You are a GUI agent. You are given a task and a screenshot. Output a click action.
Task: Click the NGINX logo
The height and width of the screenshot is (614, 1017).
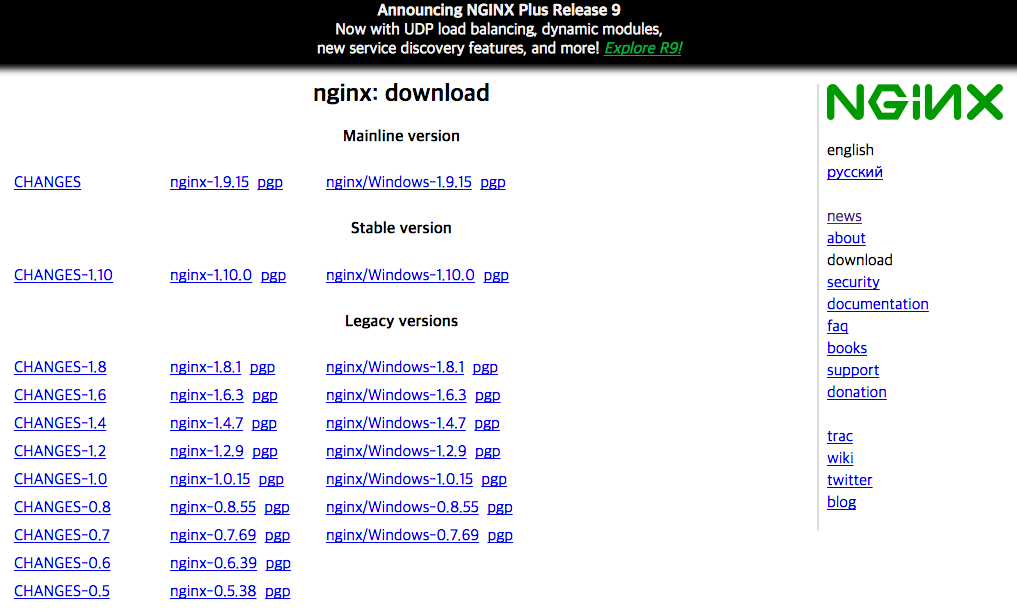click(915, 102)
